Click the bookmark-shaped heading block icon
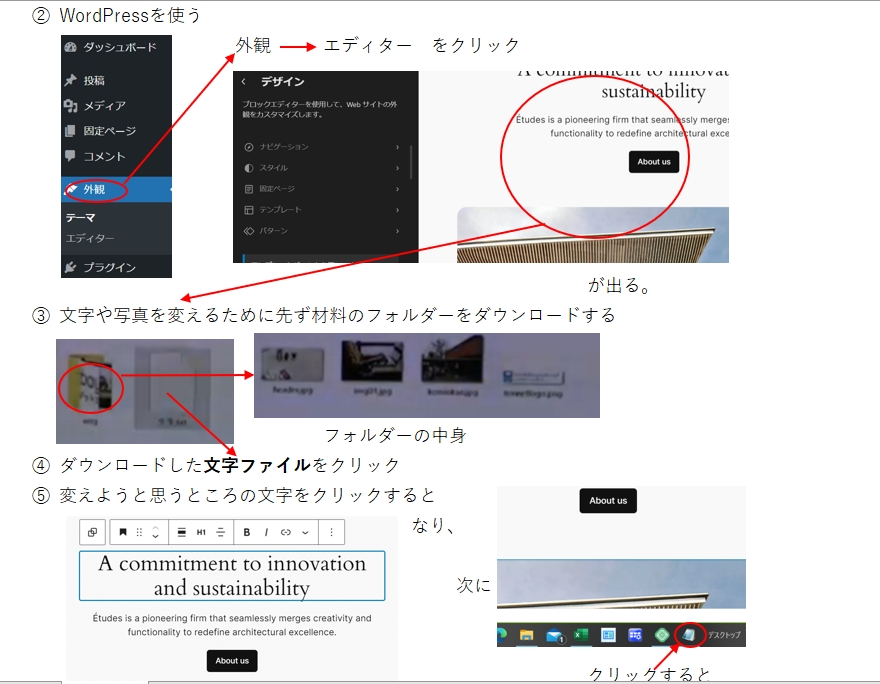The height and width of the screenshot is (684, 880). coord(123,532)
